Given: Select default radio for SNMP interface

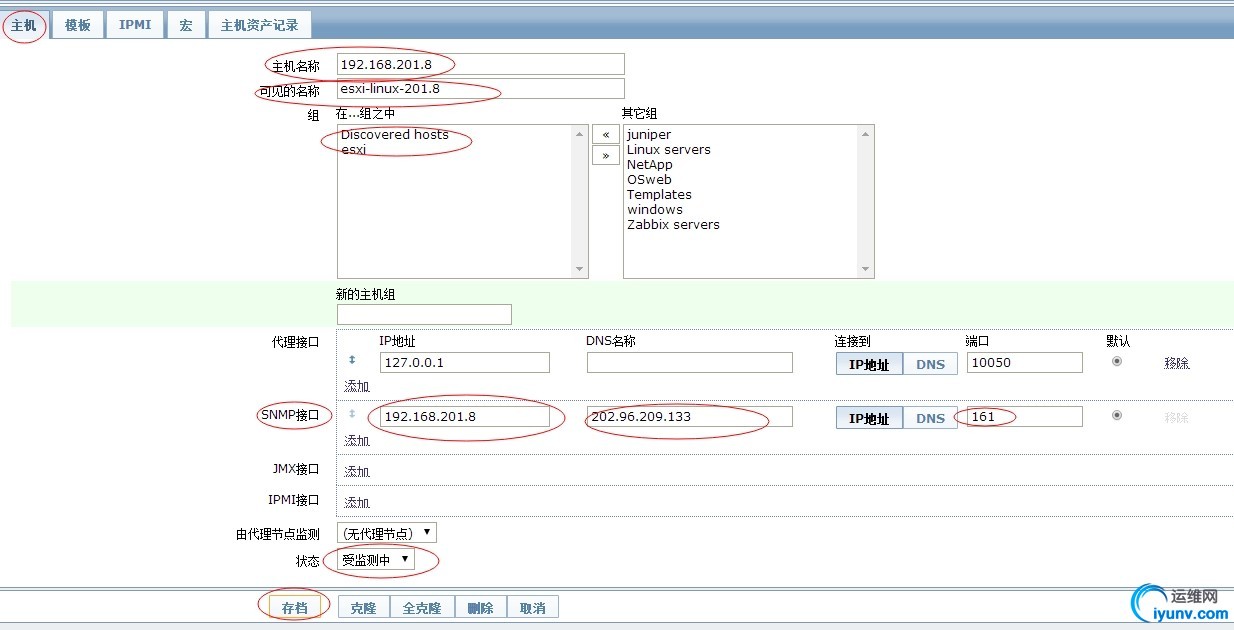Looking at the screenshot, I should [1117, 415].
